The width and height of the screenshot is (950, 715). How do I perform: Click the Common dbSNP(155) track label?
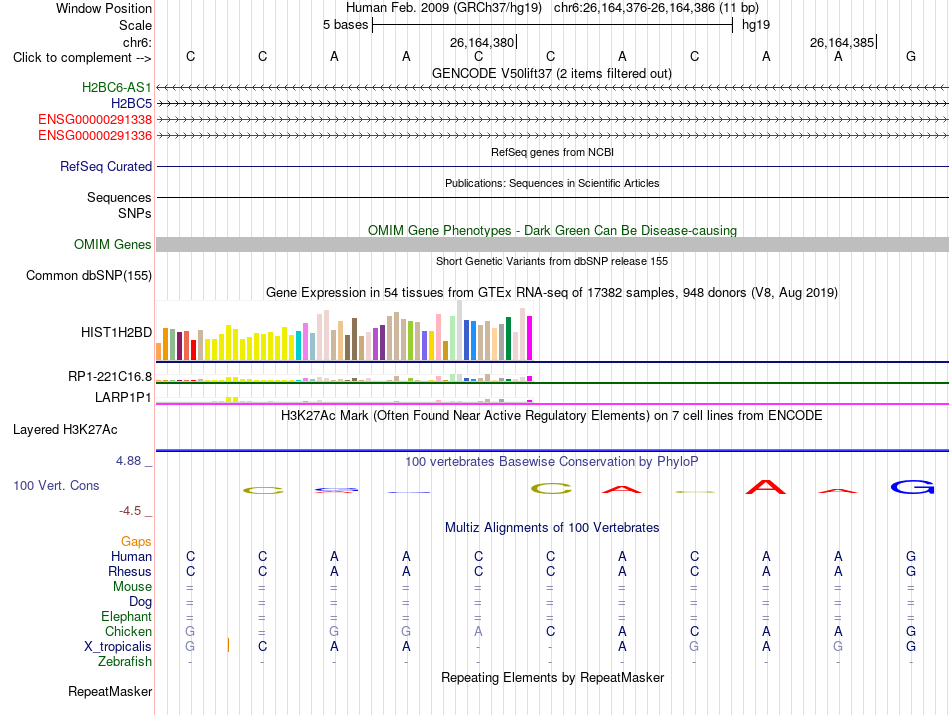88,275
